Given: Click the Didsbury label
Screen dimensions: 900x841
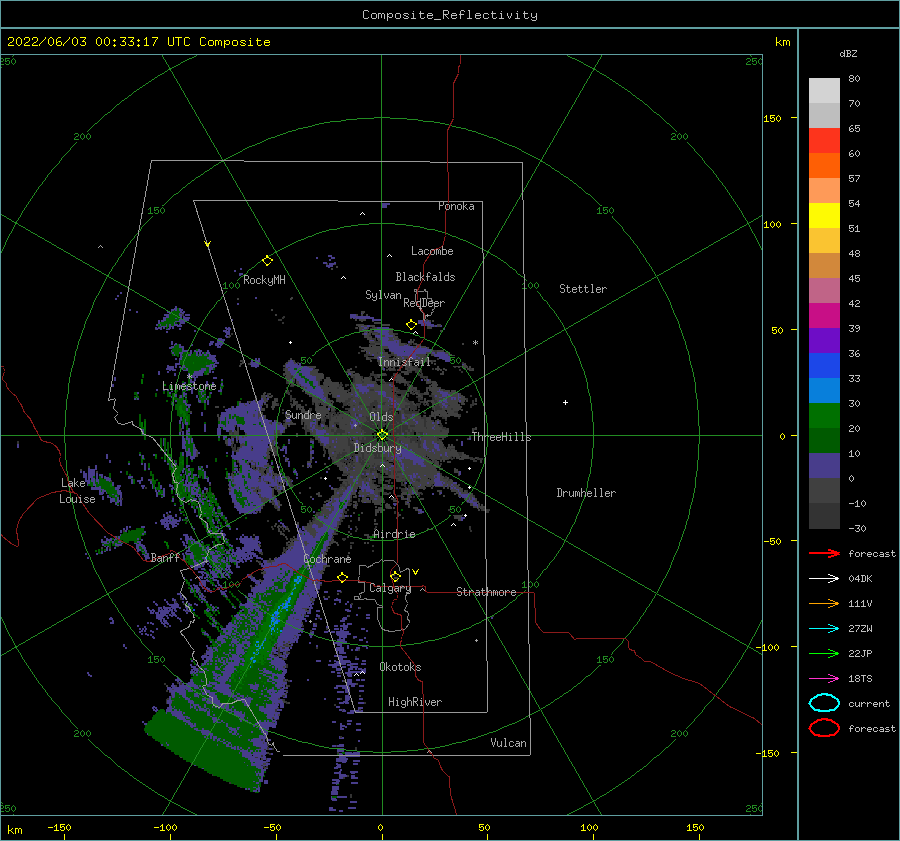Looking at the screenshot, I should [377, 448].
